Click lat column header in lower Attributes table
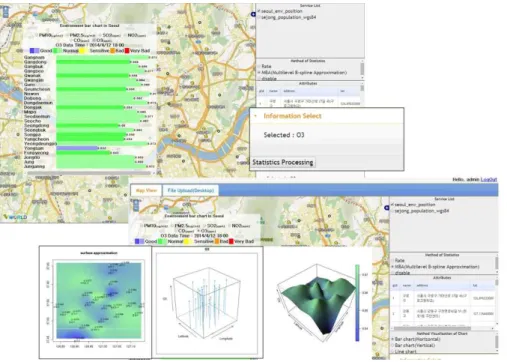 point(482,286)
